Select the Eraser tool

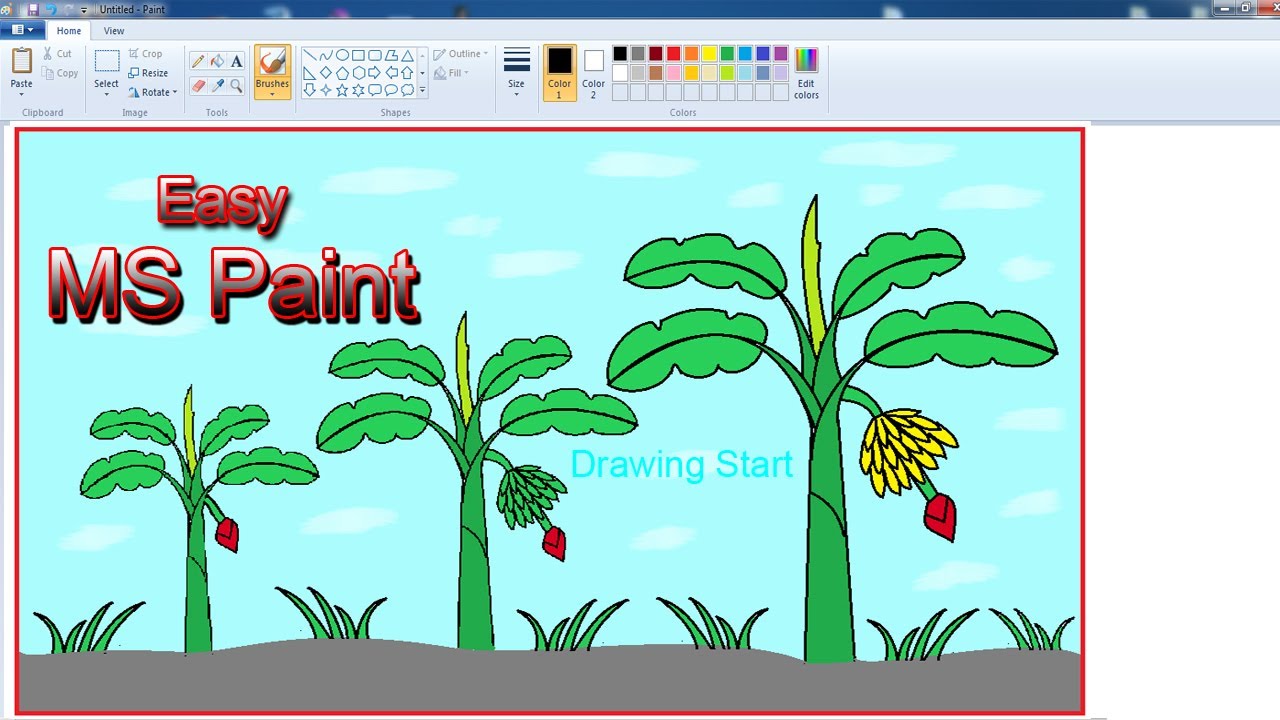coord(198,86)
